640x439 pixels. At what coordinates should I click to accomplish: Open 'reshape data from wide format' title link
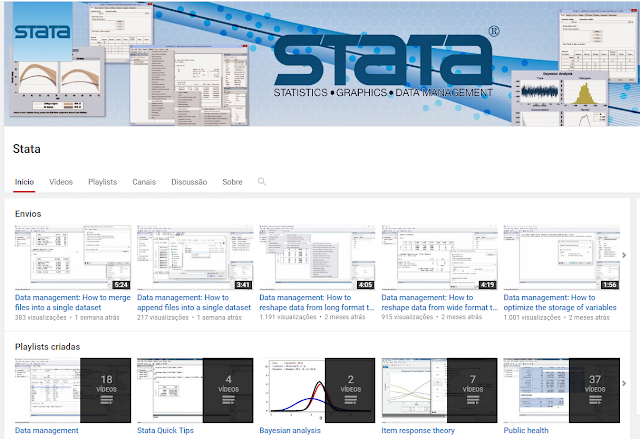(440, 302)
